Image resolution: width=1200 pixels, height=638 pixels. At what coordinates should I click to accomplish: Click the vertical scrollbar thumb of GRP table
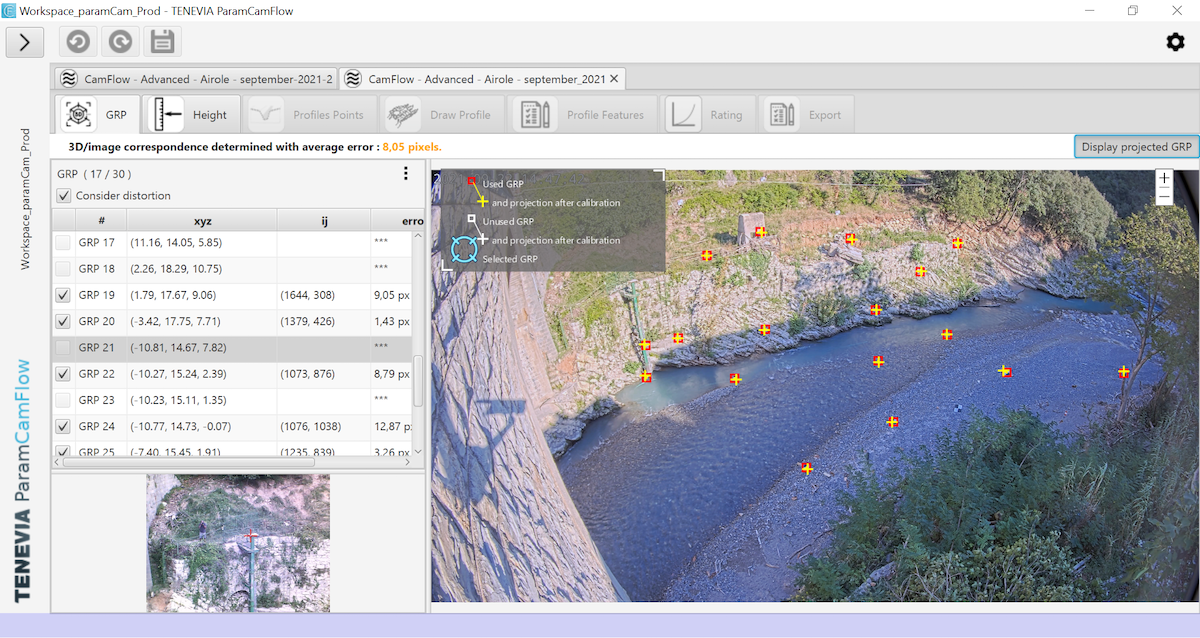pyautogui.click(x=418, y=381)
